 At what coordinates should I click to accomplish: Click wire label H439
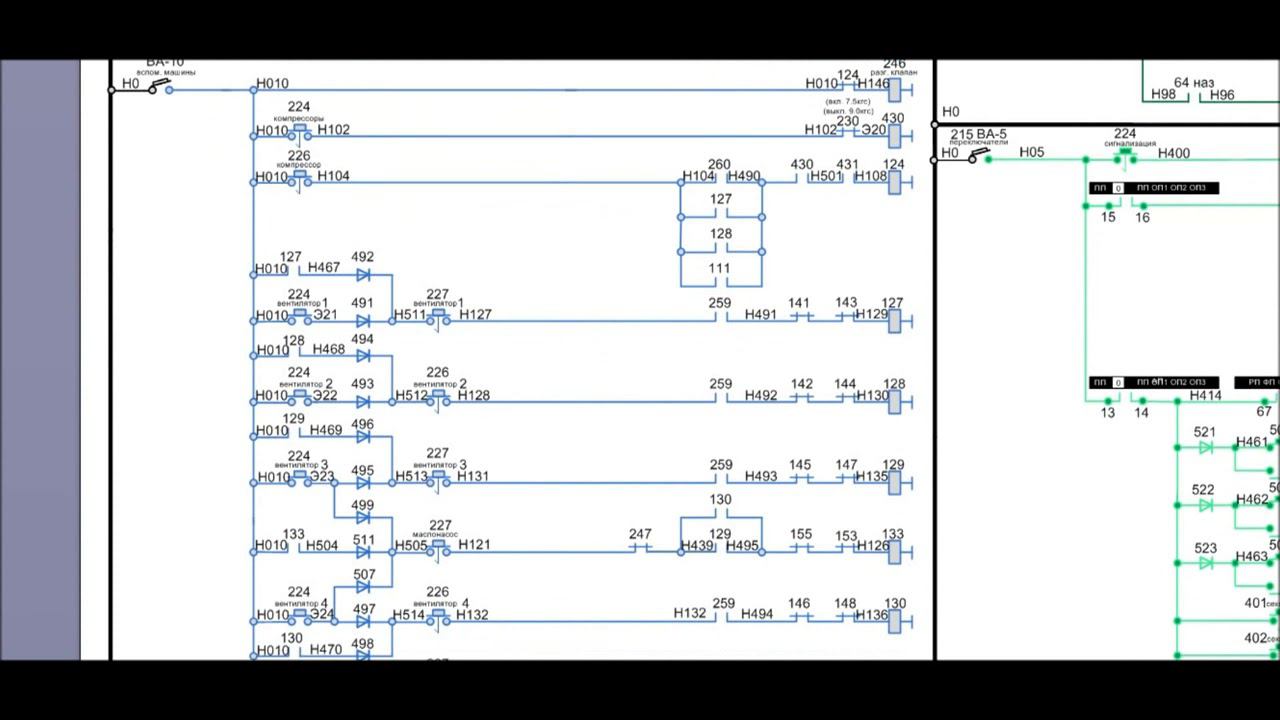[697, 545]
